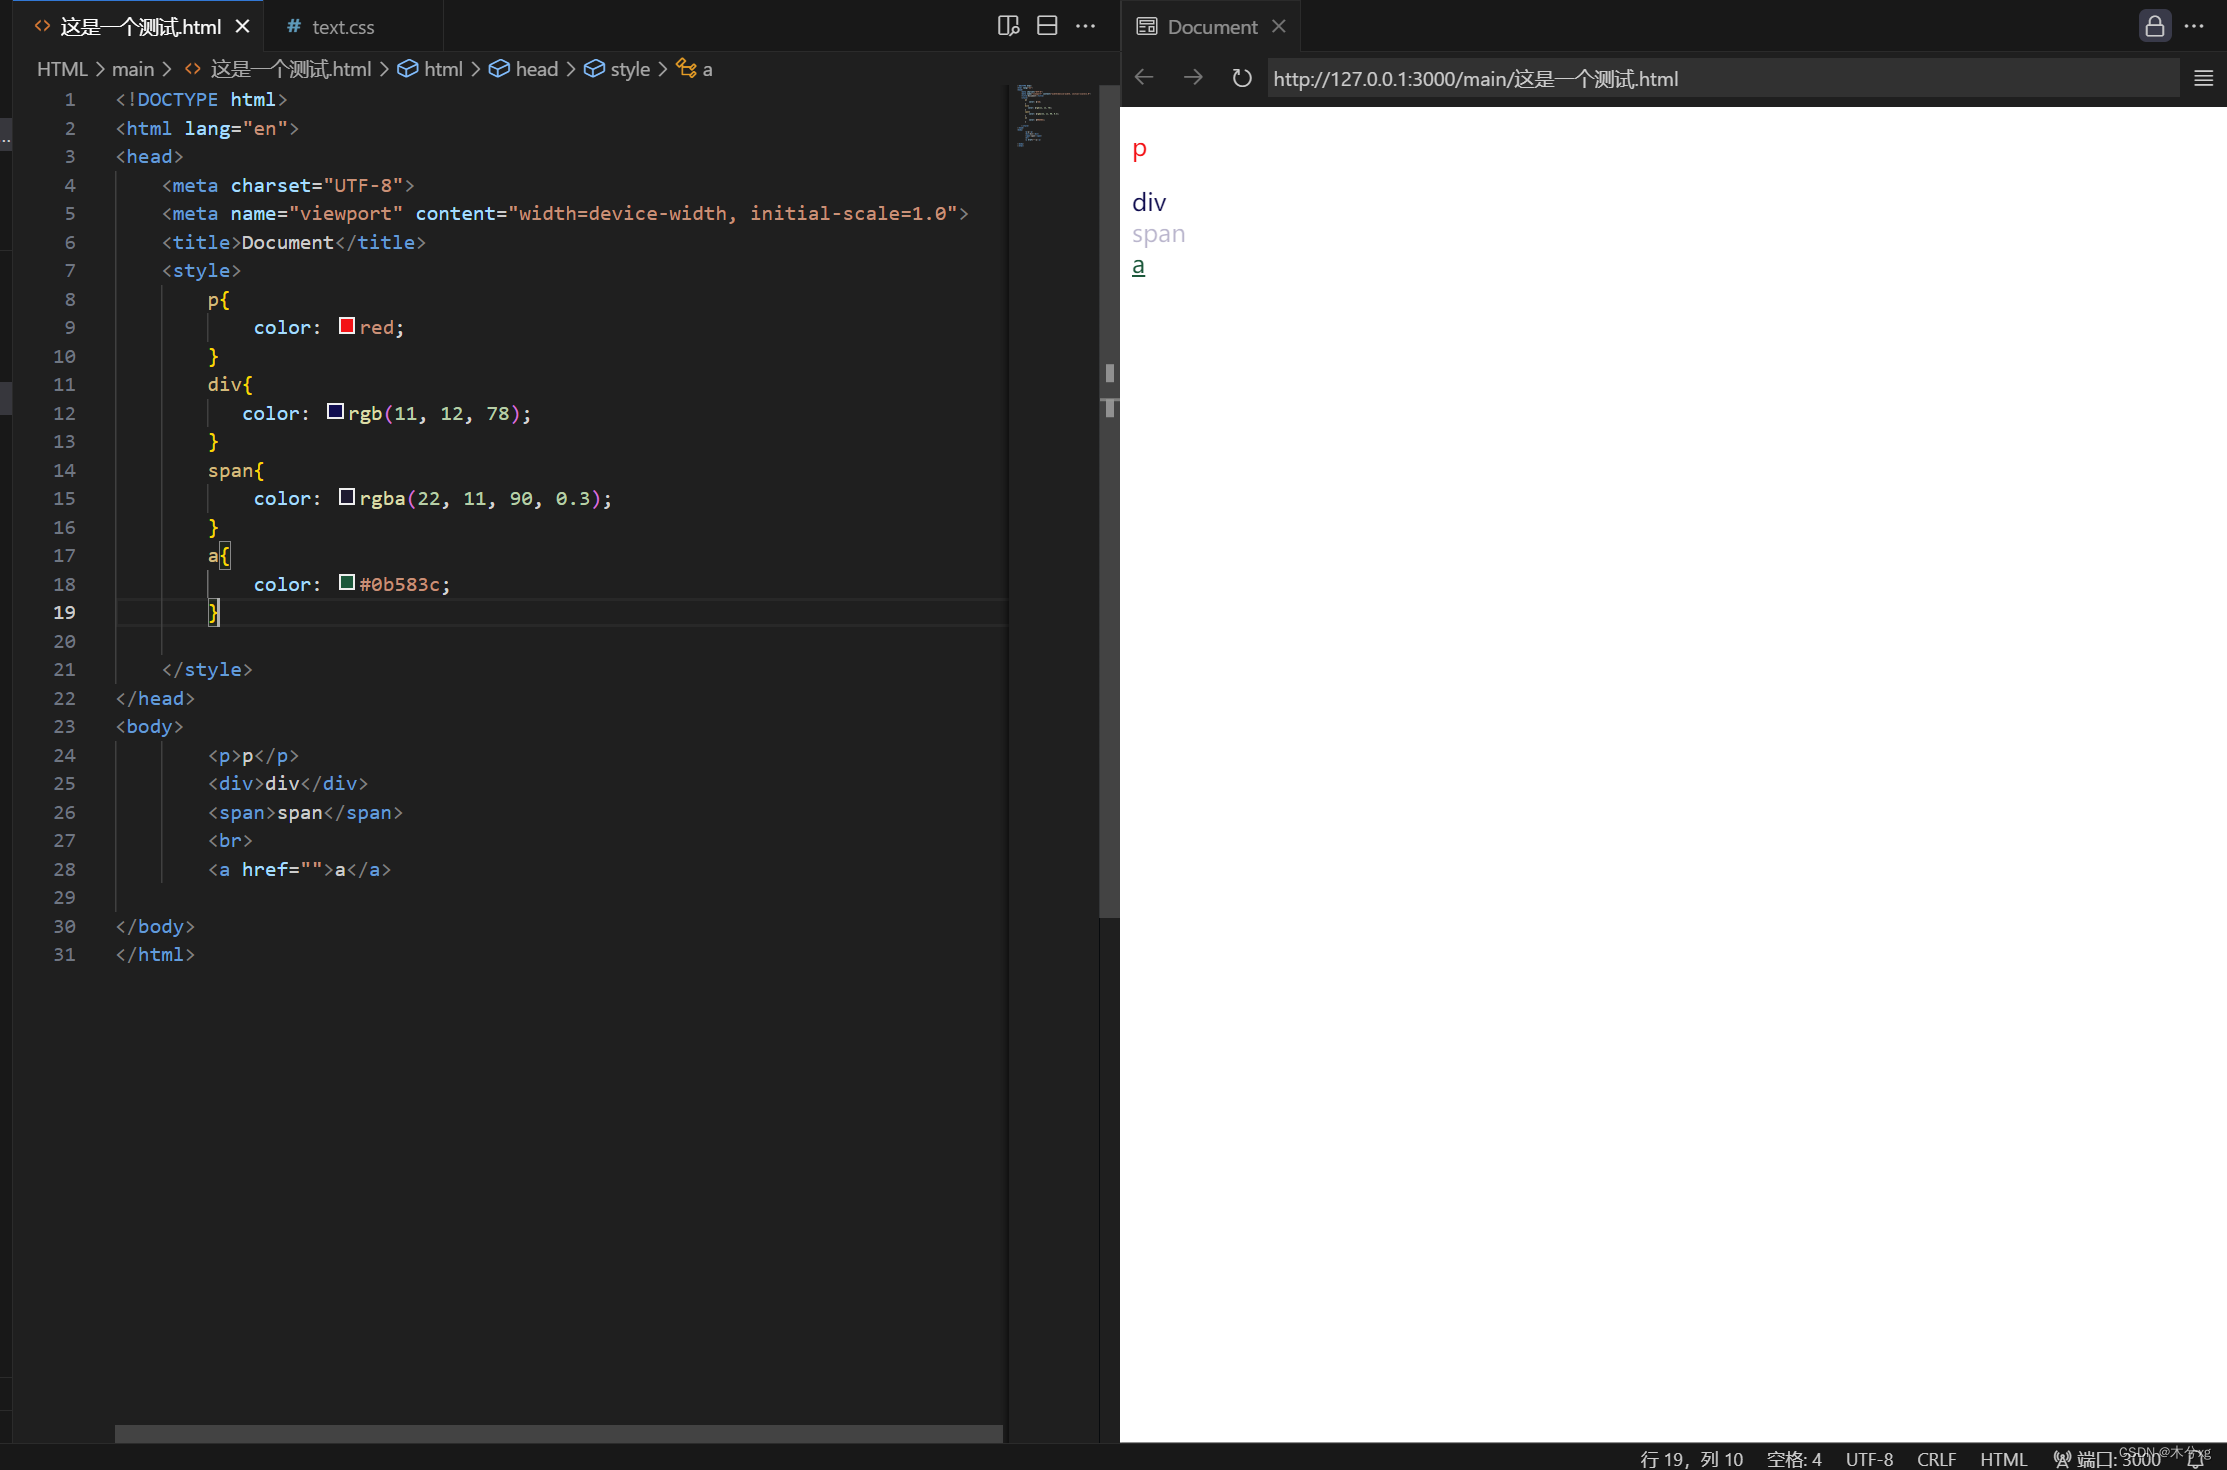Open the style breadcrumb dropdown
Viewport: 2227px width, 1470px height.
coord(629,69)
